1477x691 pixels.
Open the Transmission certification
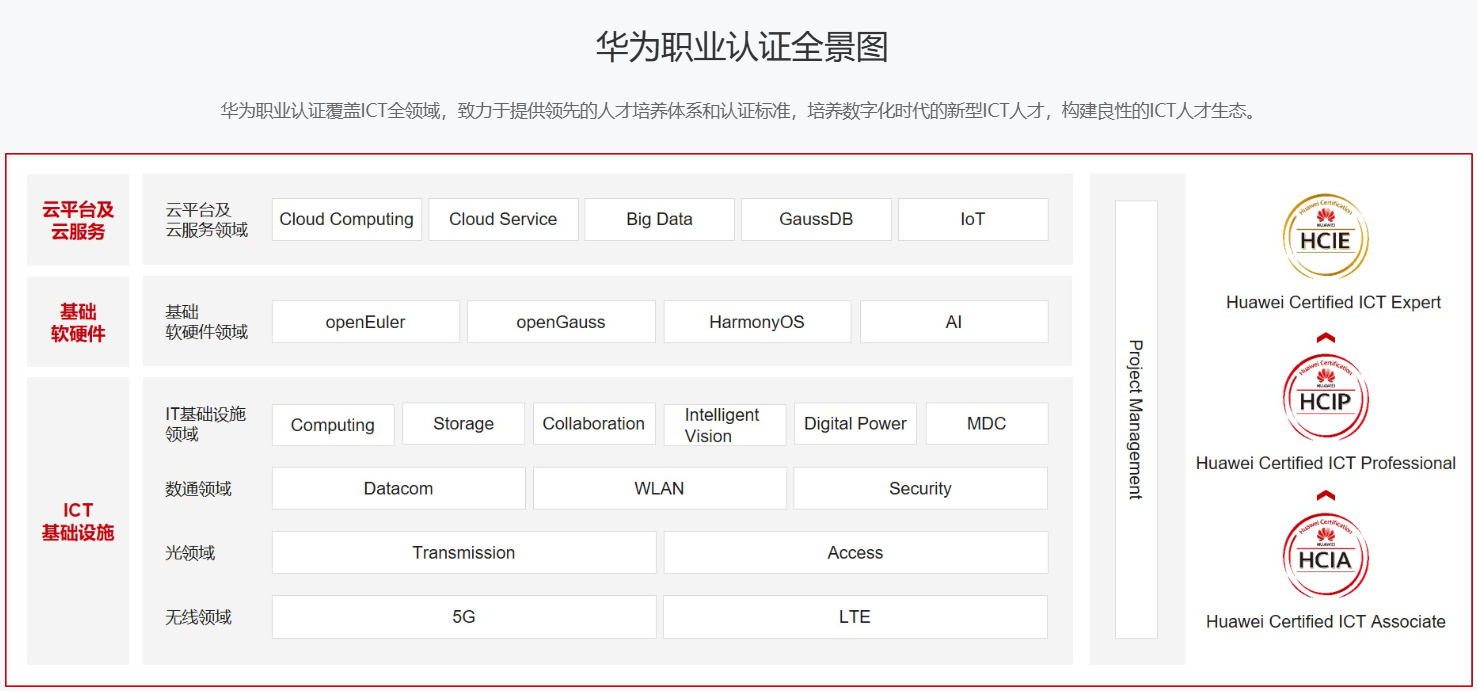(464, 552)
